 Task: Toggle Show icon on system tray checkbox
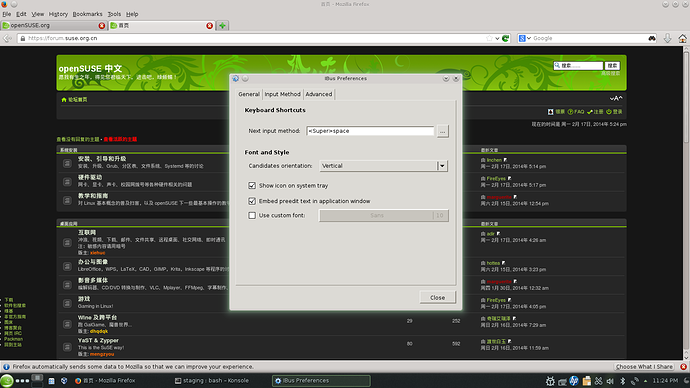(x=252, y=186)
